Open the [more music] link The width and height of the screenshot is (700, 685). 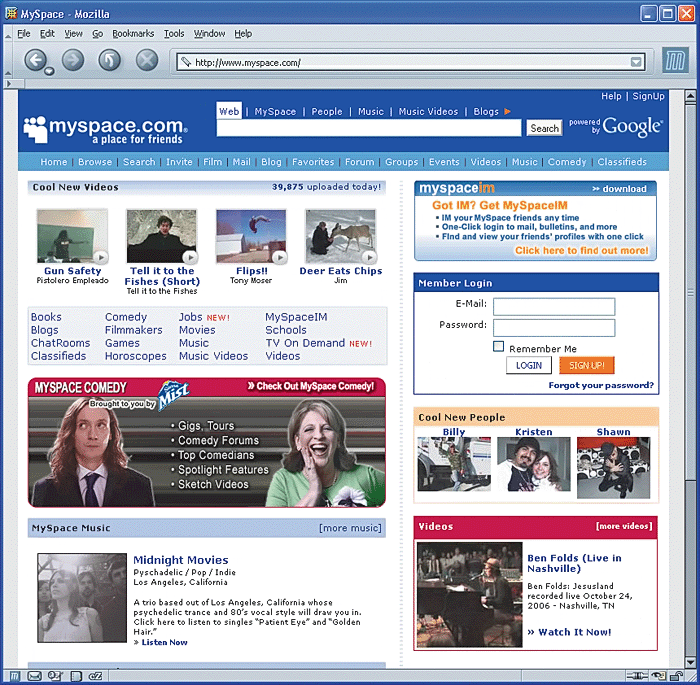point(350,528)
